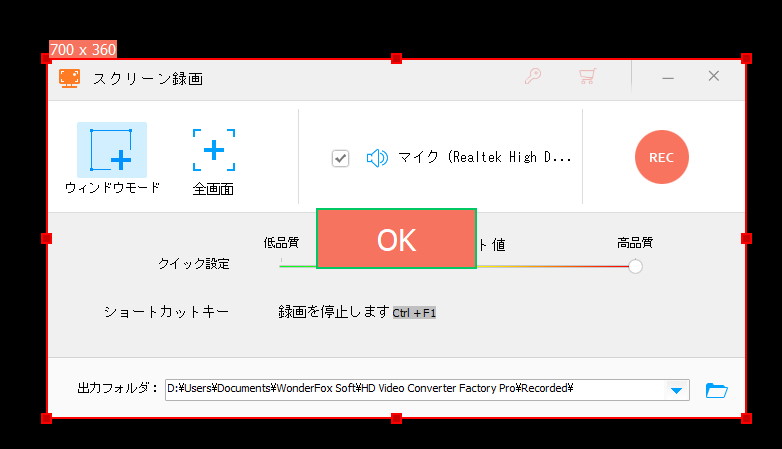Click the blue speaker audio icon
Image resolution: width=782 pixels, height=449 pixels.
[377, 158]
